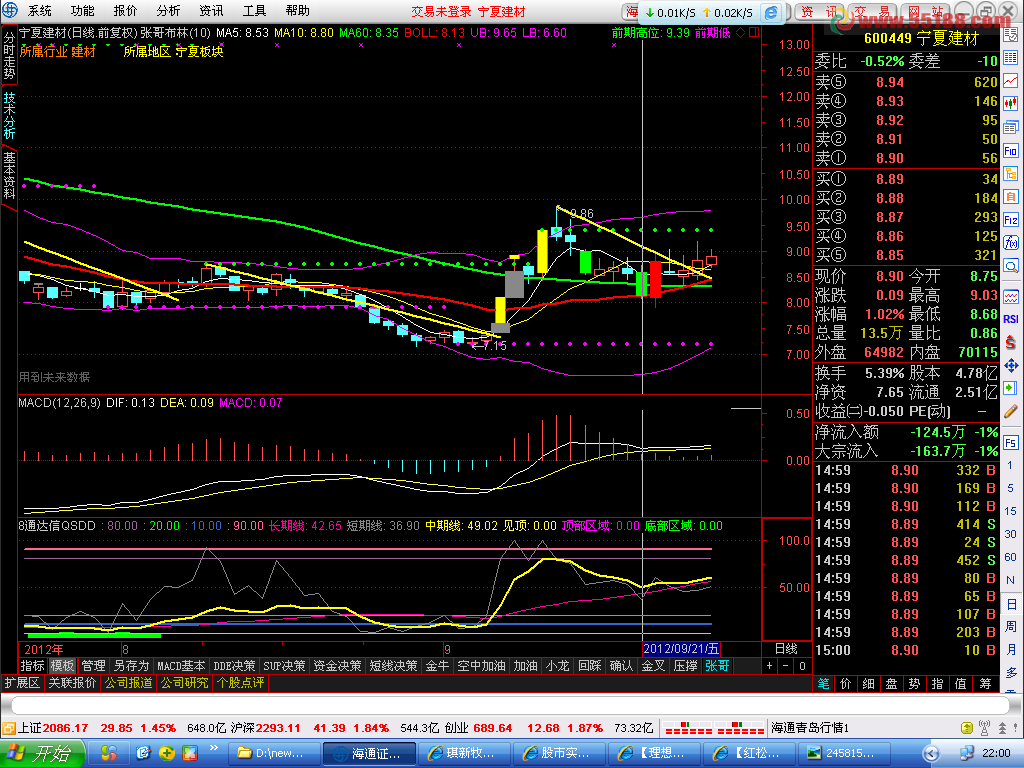1024x768 pixels.
Task: Click the blue four-way arrows move icon
Action: coord(1011,365)
